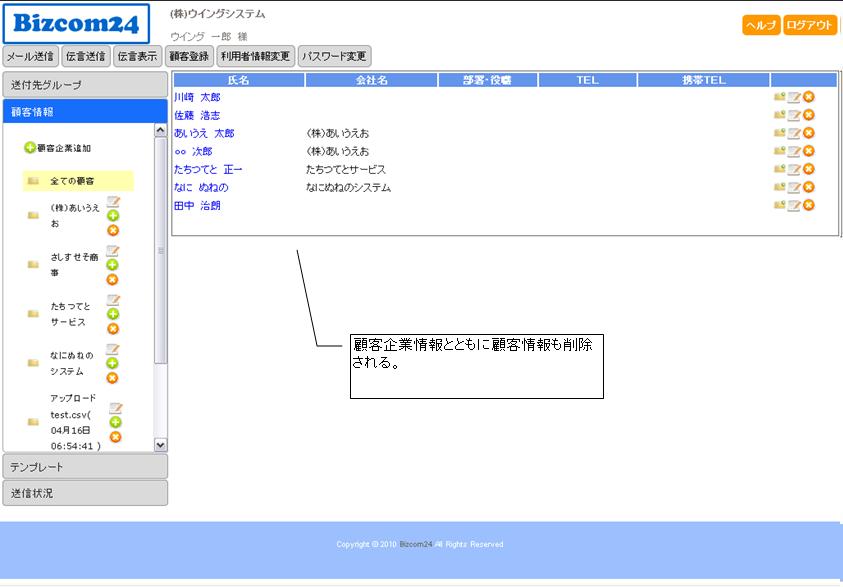Click the green plus icon beside たちつてとサービス
Screen dimensions: 843x587
[113, 314]
